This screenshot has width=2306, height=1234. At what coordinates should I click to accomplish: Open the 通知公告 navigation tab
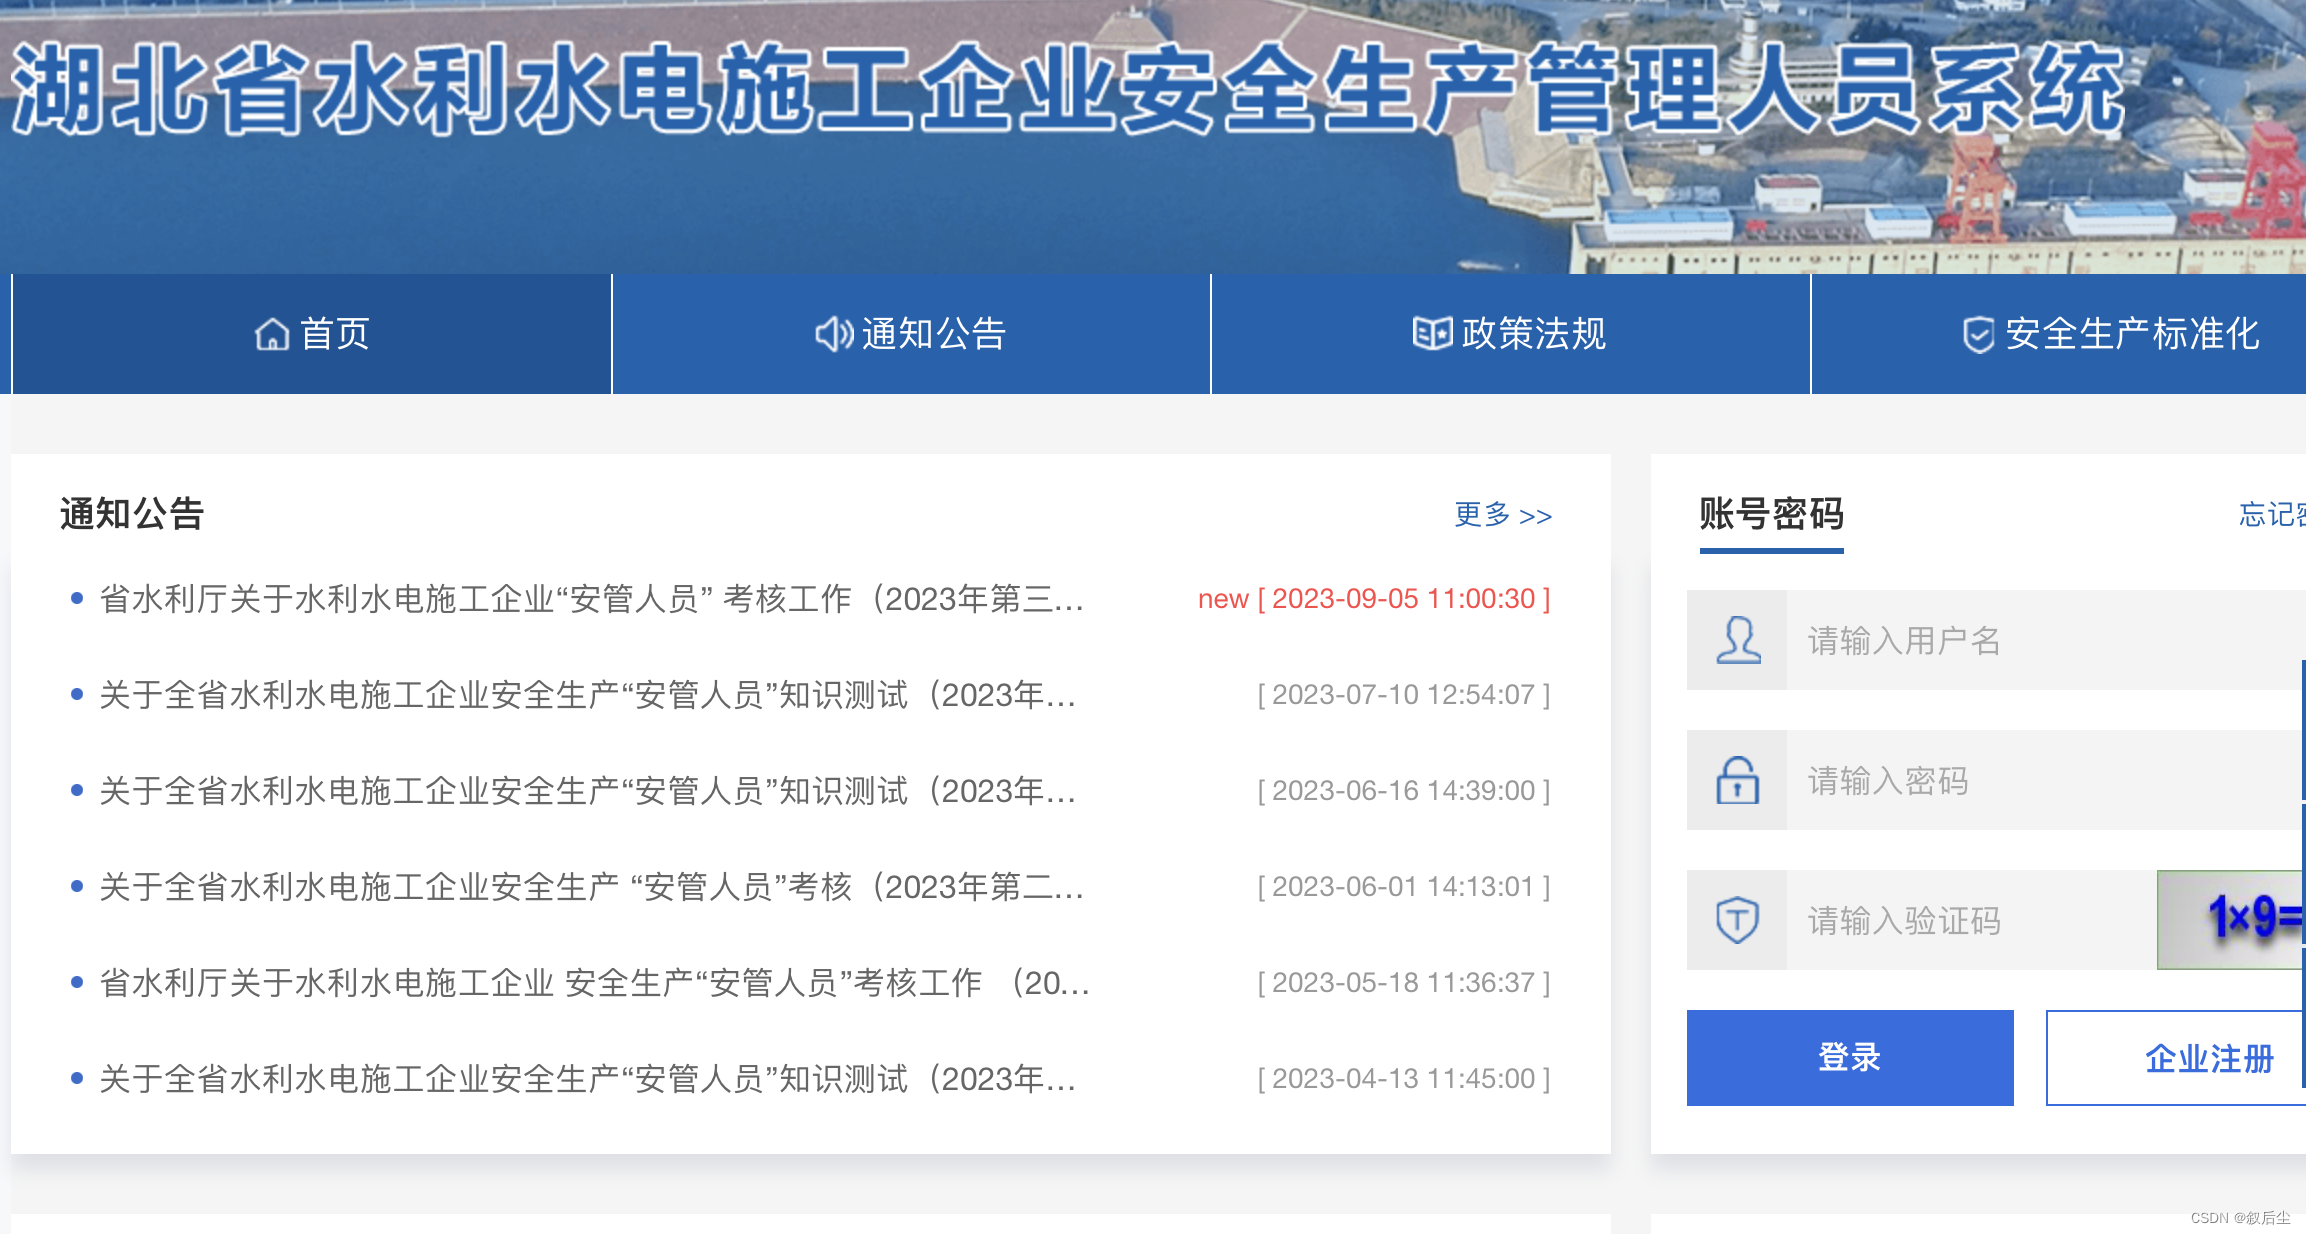[x=933, y=334]
